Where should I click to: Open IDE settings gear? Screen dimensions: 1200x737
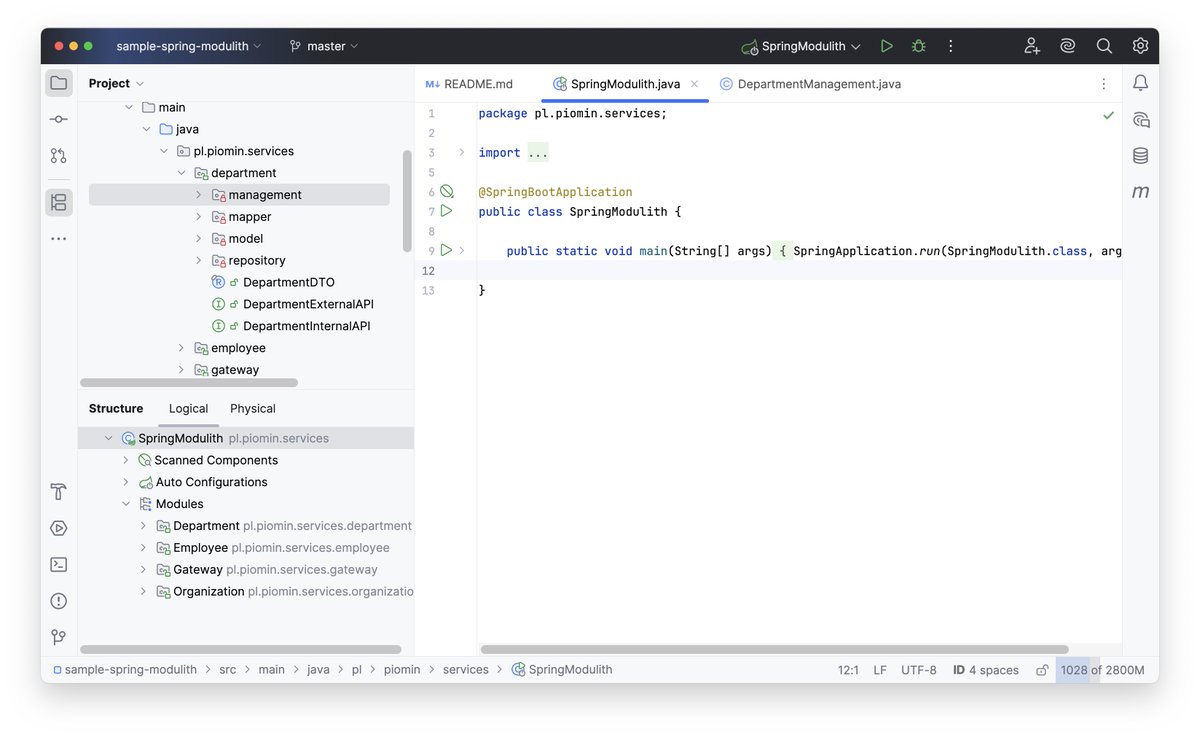tap(1140, 46)
